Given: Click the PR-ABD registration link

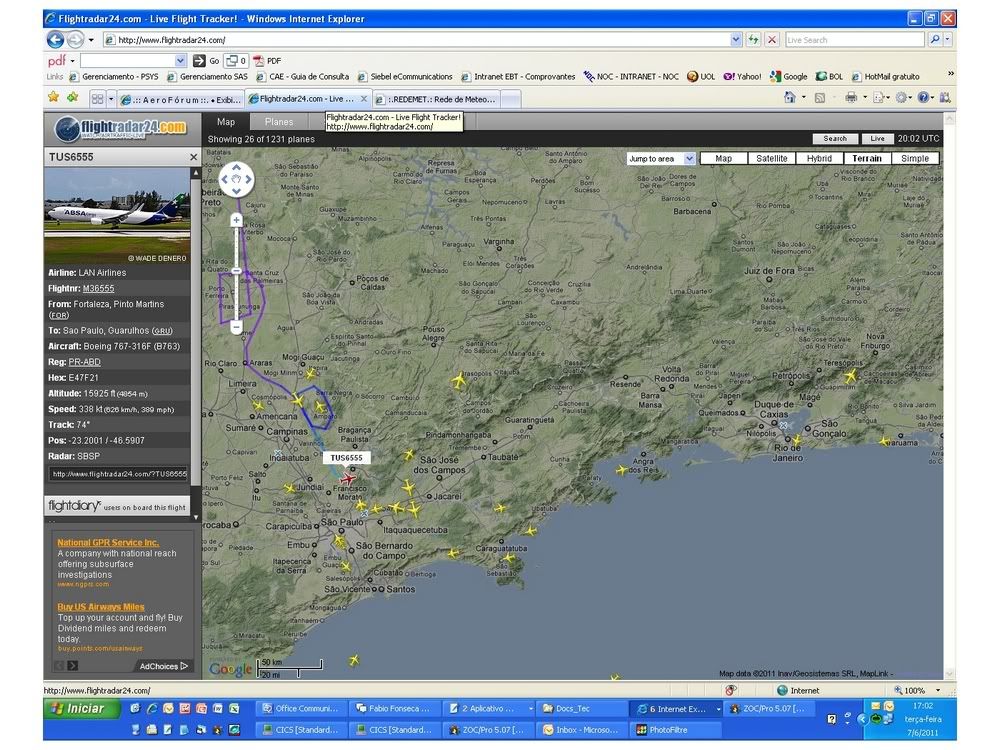Looking at the screenshot, I should (x=84, y=362).
